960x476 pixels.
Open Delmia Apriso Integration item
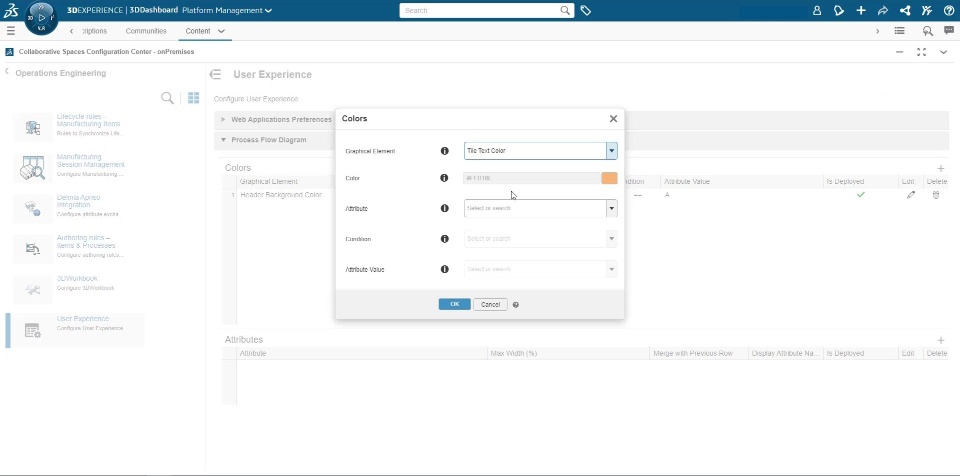point(78,207)
